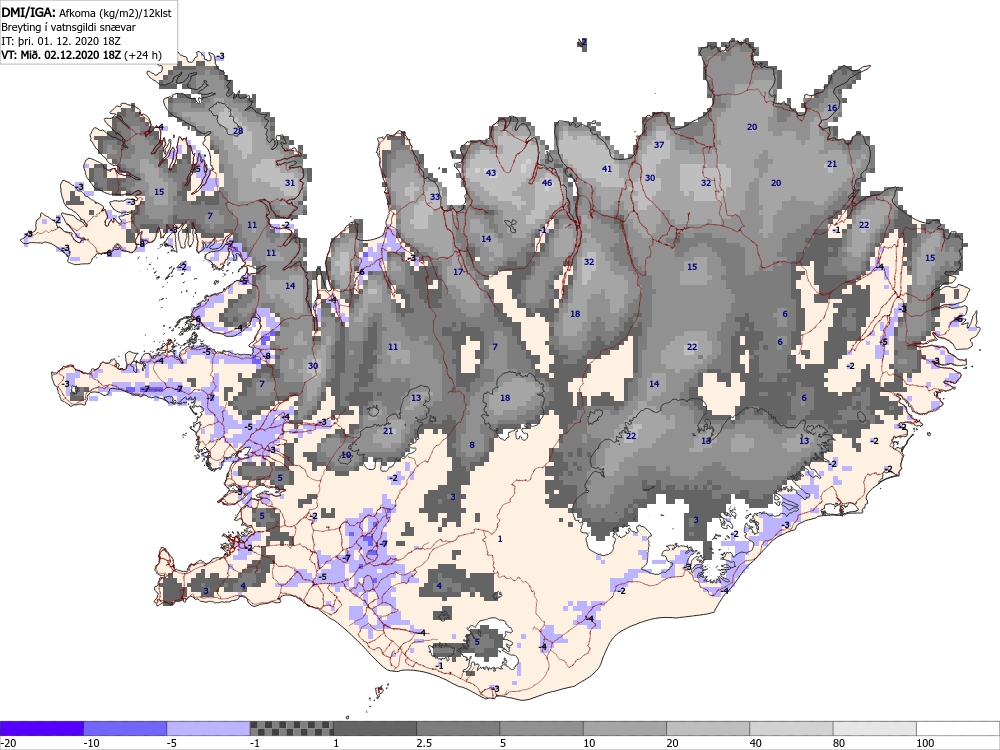Pick the light lavender -5 to -1 legend swatch
Screen dimensions: 1000x750
coord(208,728)
